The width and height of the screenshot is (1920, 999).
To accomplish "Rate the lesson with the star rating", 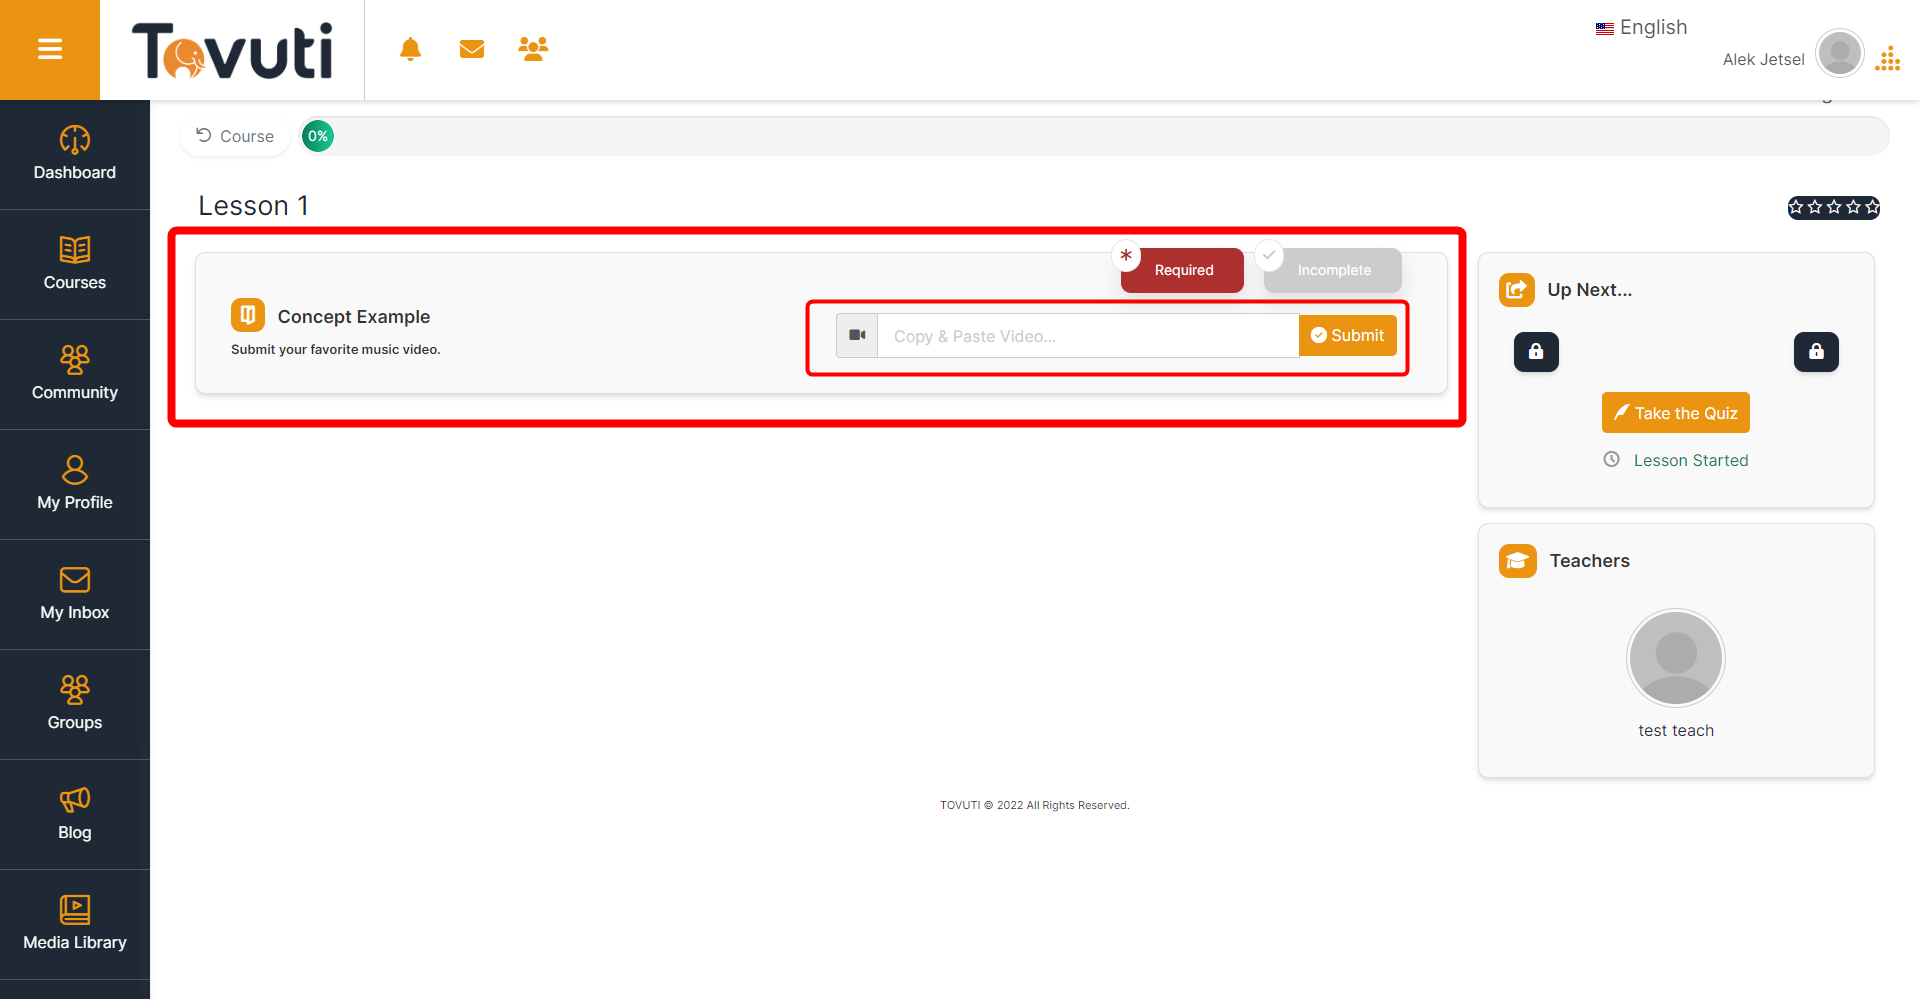I will coord(1834,207).
